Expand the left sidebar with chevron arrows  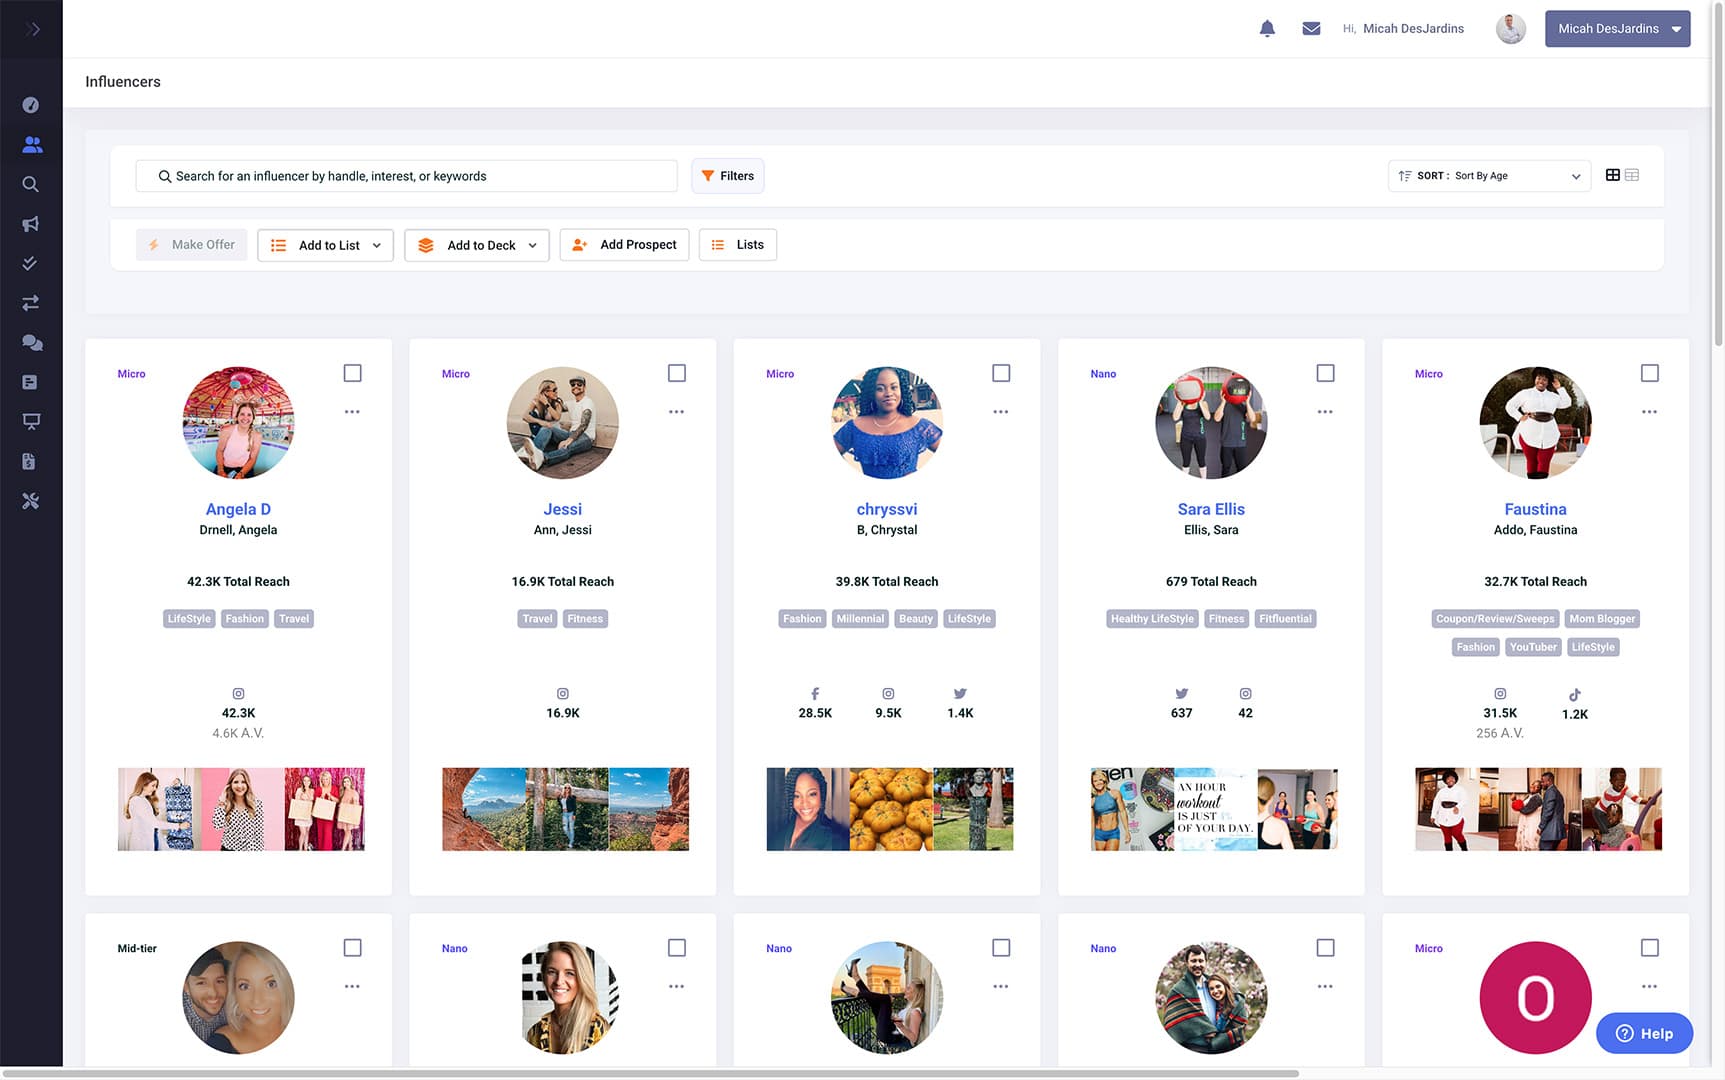tap(32, 29)
